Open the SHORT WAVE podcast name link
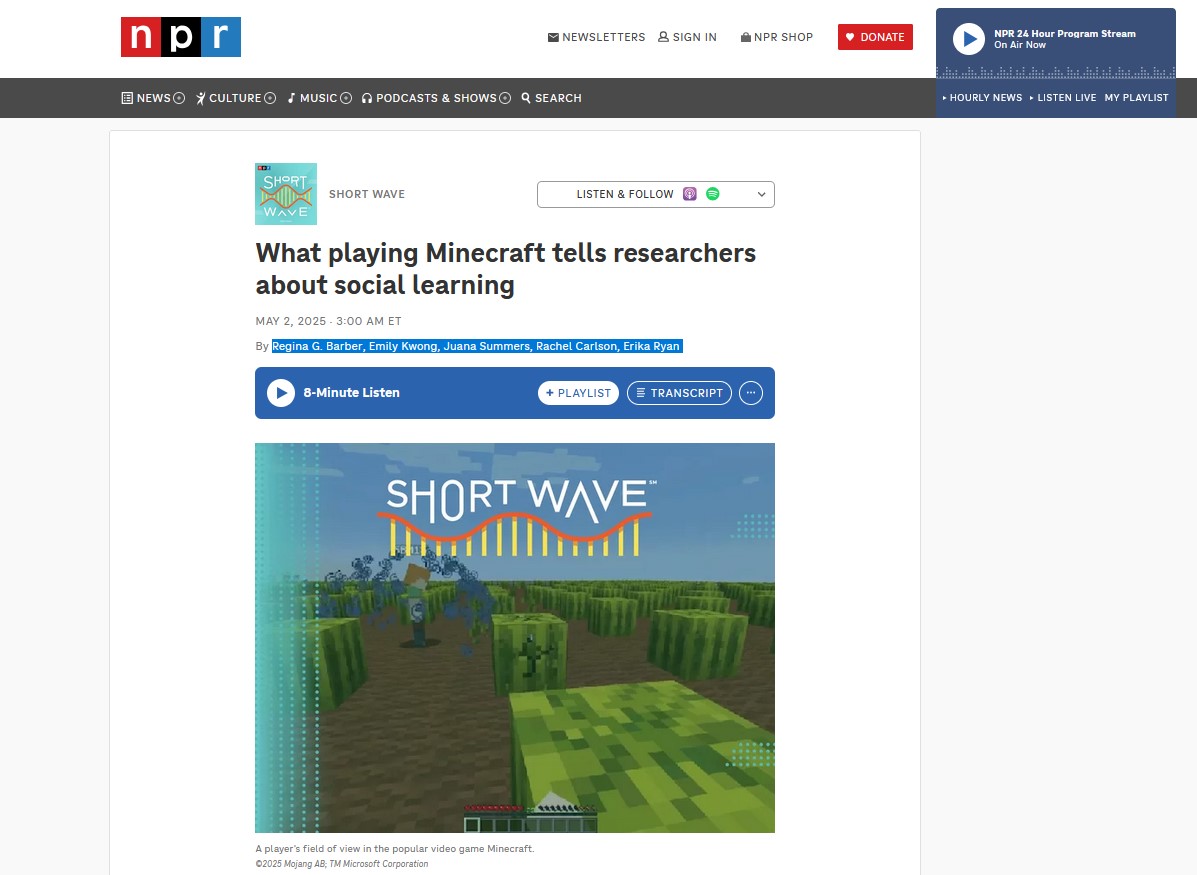The image size is (1197, 875). [x=366, y=194]
